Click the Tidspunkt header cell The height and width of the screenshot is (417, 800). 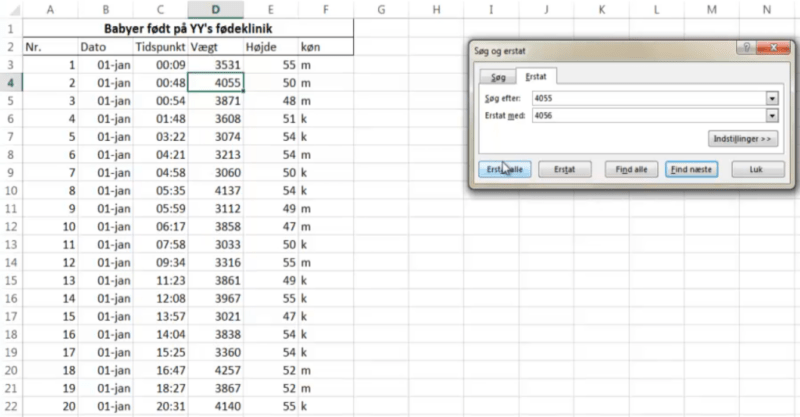pos(159,47)
